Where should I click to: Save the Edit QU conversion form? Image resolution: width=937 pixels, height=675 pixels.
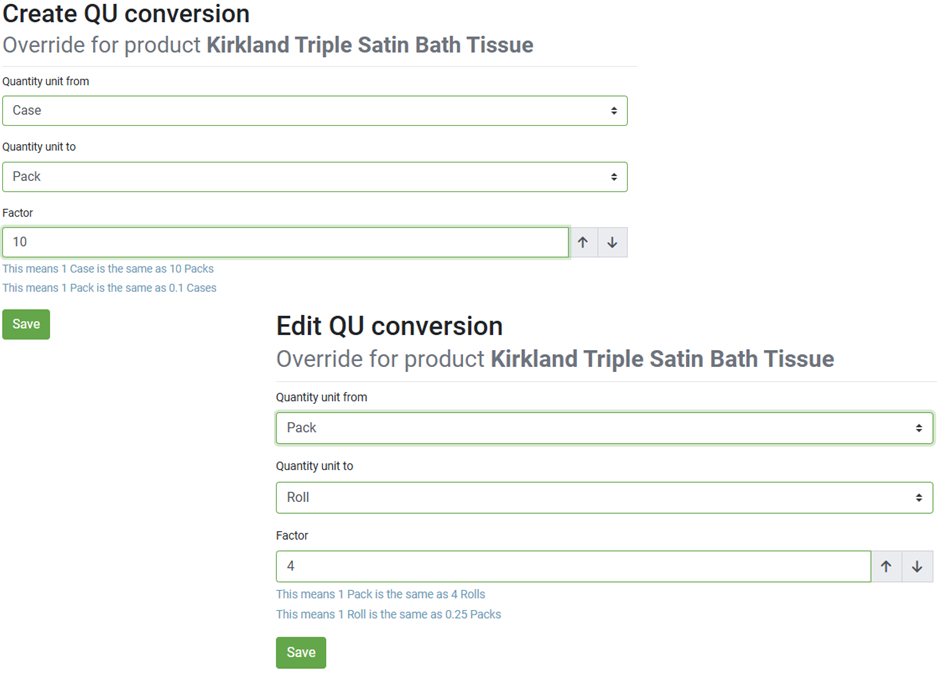tap(301, 652)
